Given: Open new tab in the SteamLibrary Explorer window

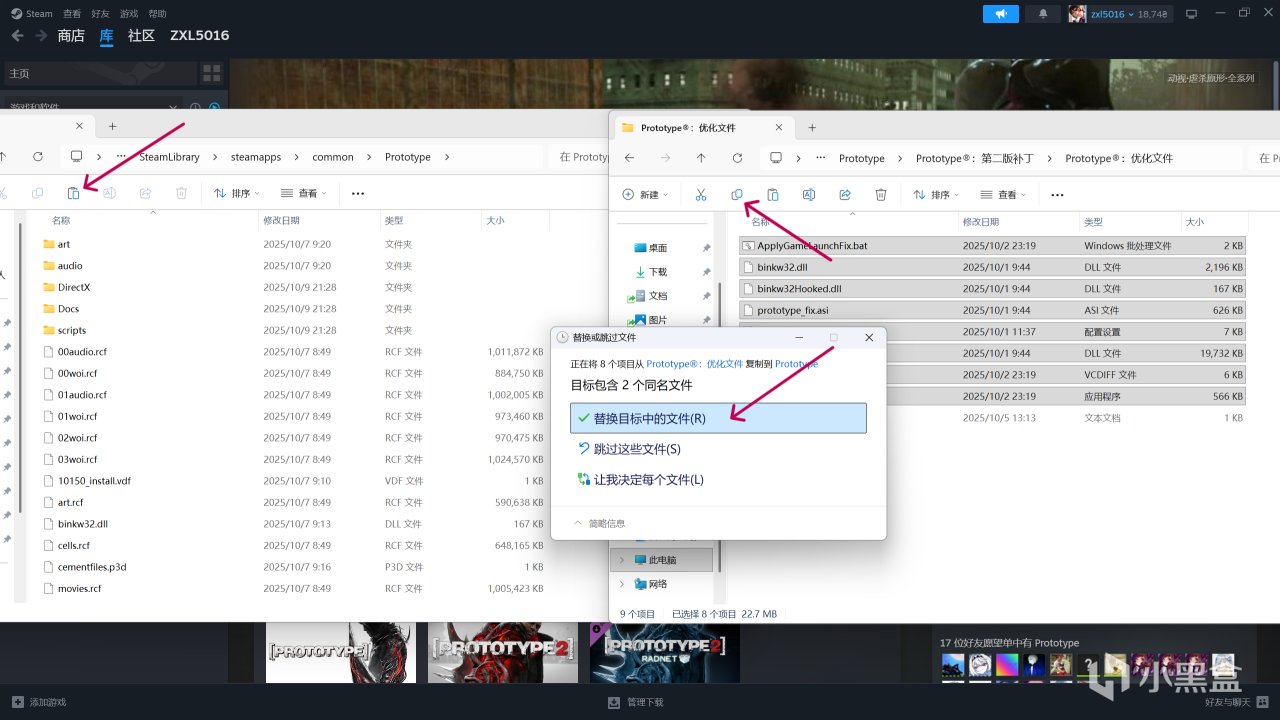Looking at the screenshot, I should tap(112, 126).
